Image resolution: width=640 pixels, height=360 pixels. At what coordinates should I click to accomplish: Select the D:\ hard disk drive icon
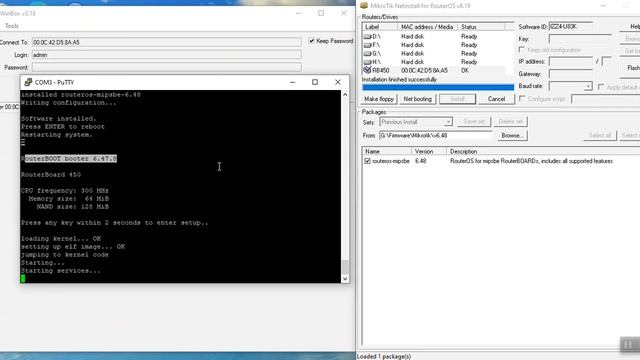pos(367,37)
